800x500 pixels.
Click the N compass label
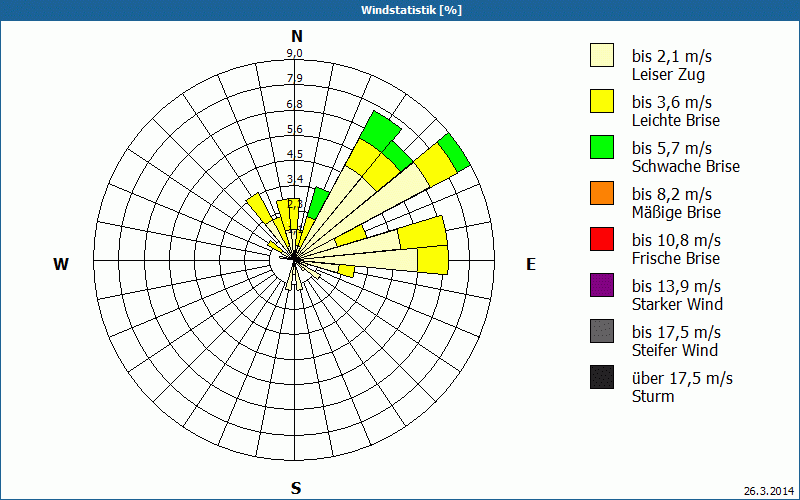point(296,36)
